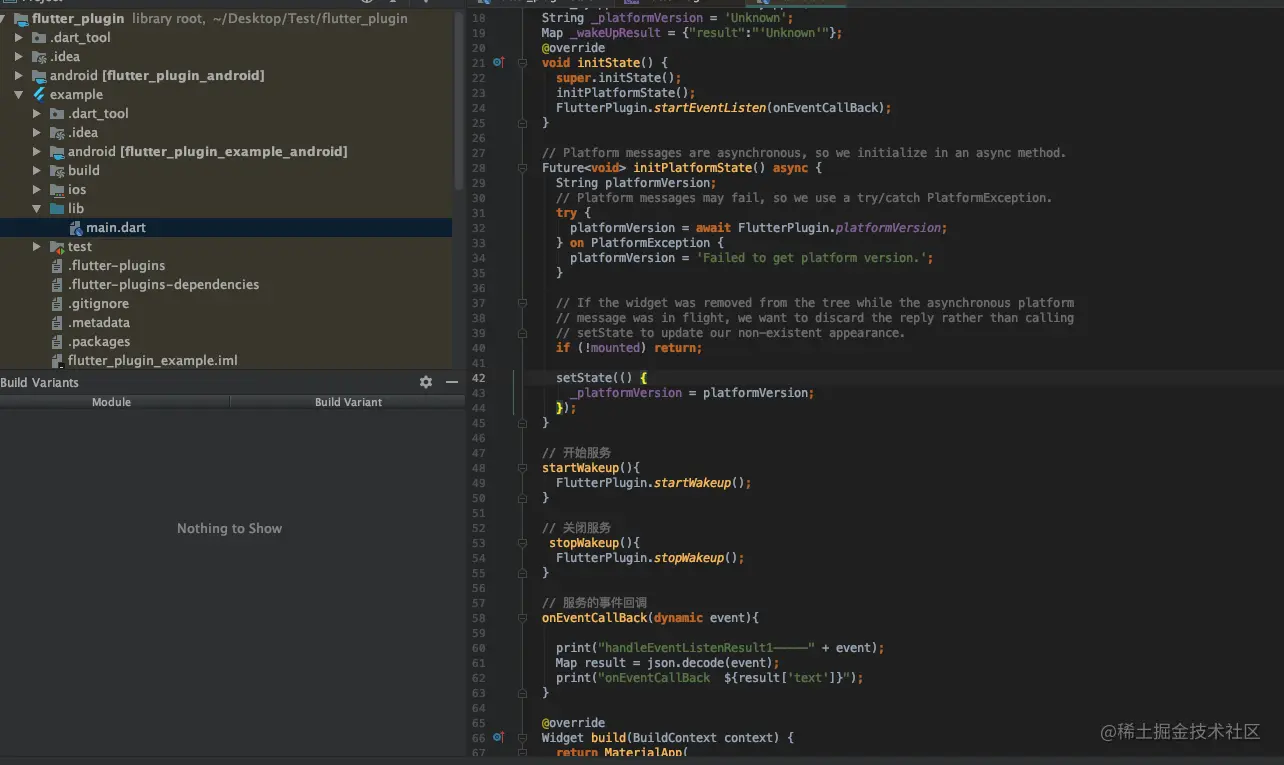This screenshot has width=1284, height=765.
Task: Click startWakeup method name on line 48
Action: (580, 468)
